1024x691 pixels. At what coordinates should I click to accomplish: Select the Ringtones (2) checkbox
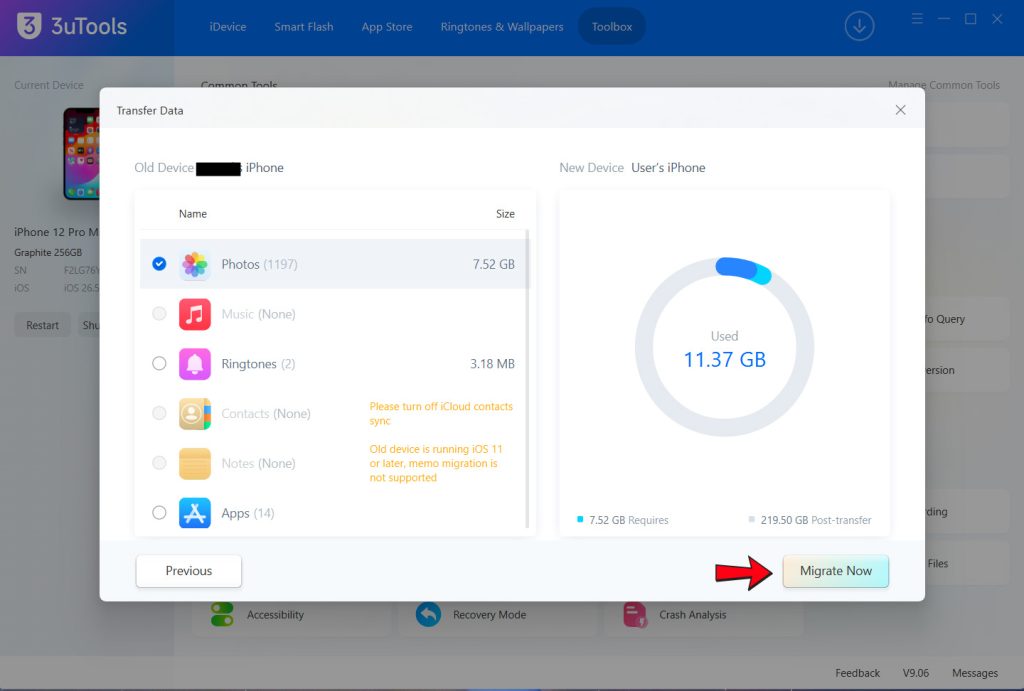pos(159,364)
